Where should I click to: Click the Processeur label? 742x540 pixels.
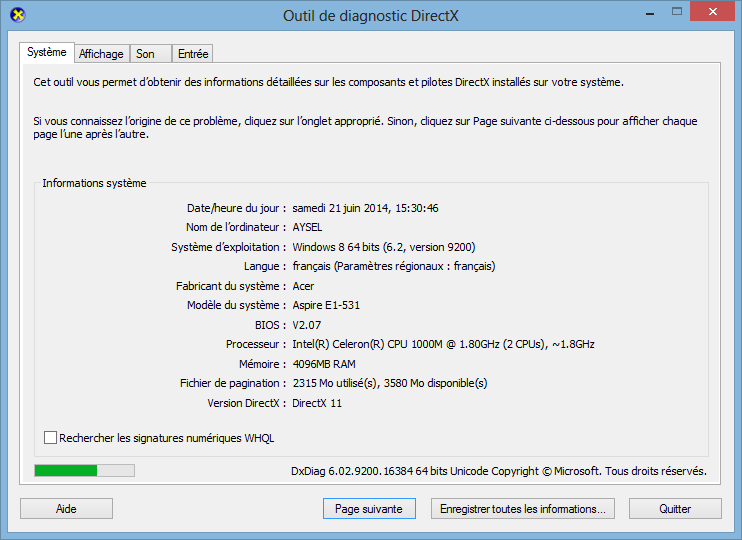point(256,344)
